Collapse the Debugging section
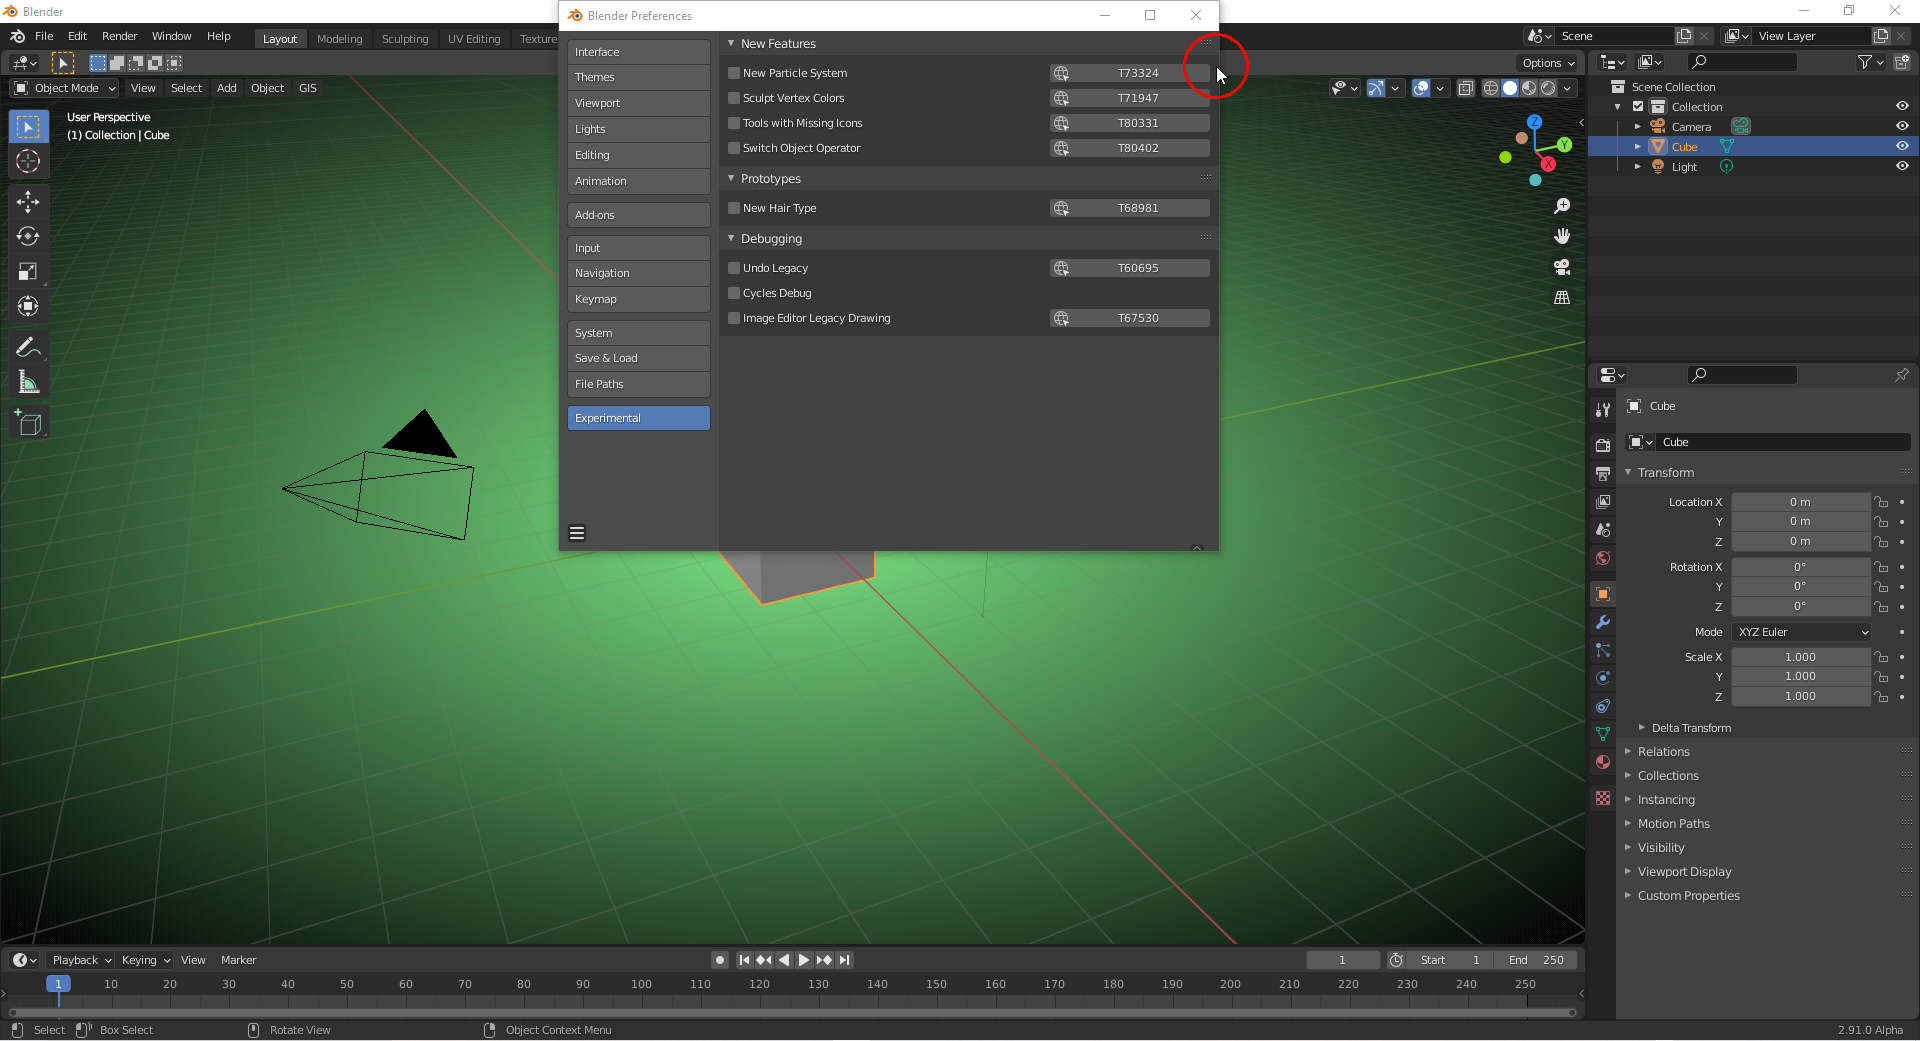1920x1041 pixels. coord(731,238)
